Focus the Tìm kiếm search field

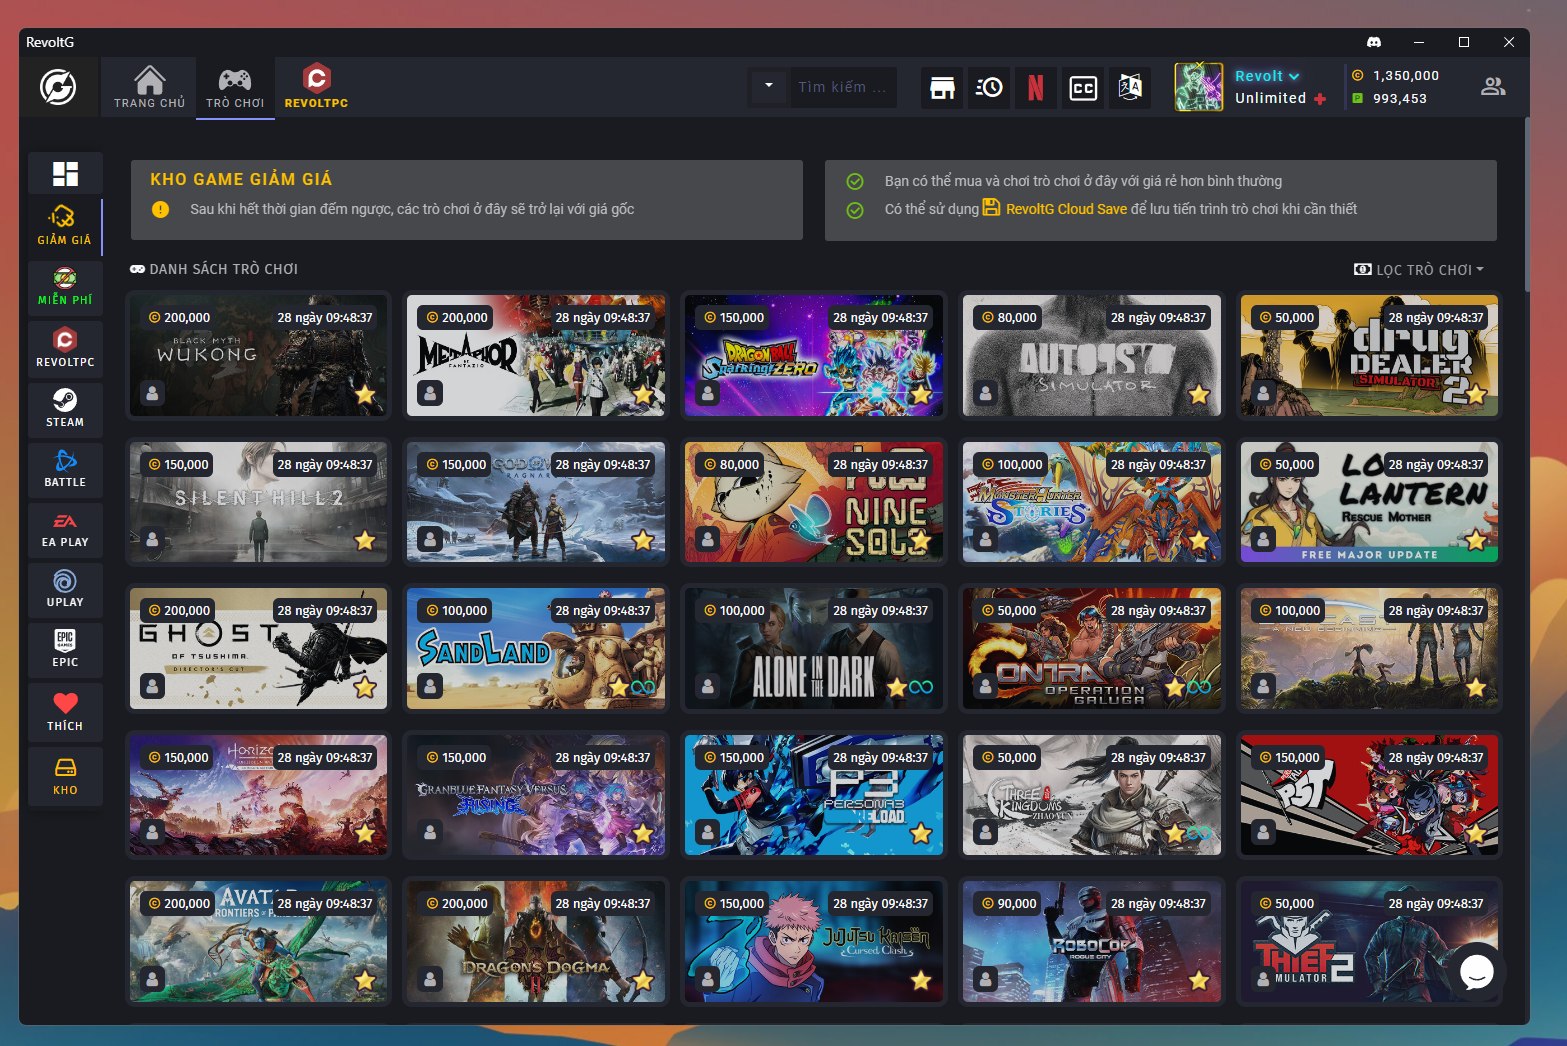[842, 87]
